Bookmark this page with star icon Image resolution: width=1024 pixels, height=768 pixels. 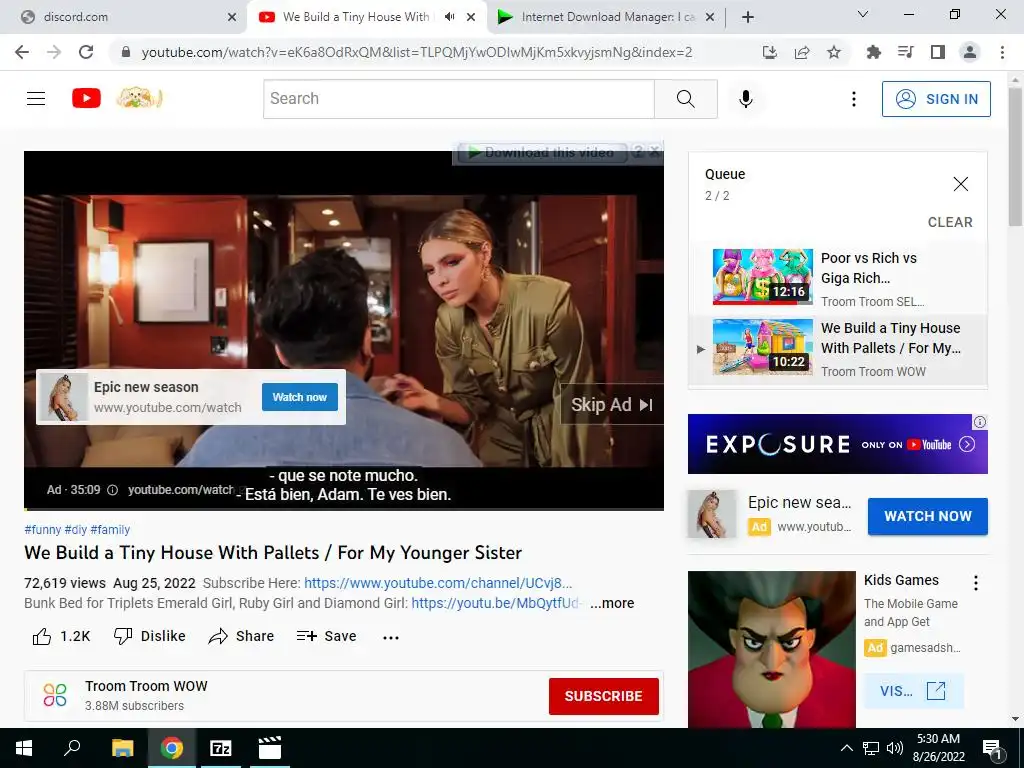point(834,52)
